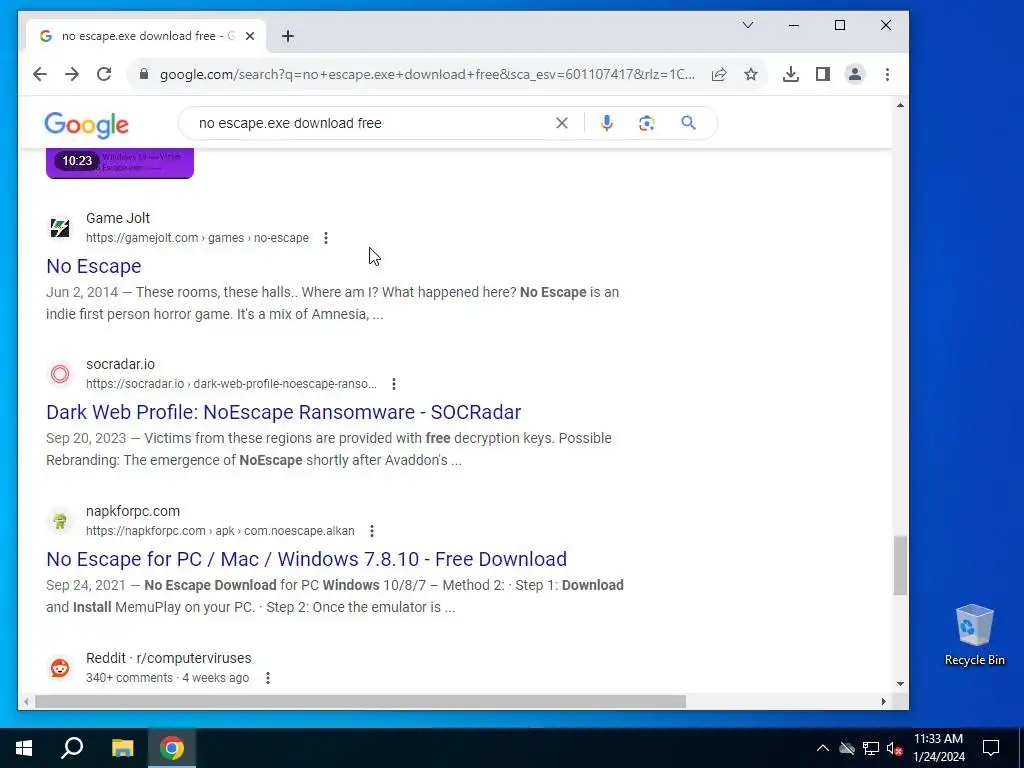Open More options for napkforpc.com result
The height and width of the screenshot is (768, 1024).
372,531
